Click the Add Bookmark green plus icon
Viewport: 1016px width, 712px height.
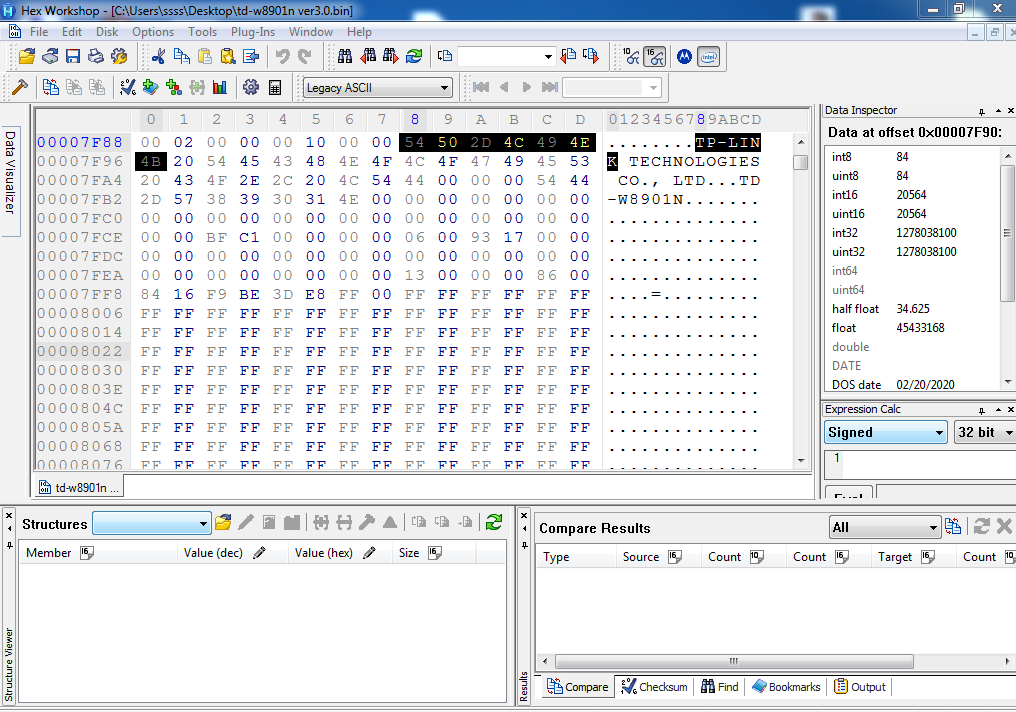[x=150, y=87]
